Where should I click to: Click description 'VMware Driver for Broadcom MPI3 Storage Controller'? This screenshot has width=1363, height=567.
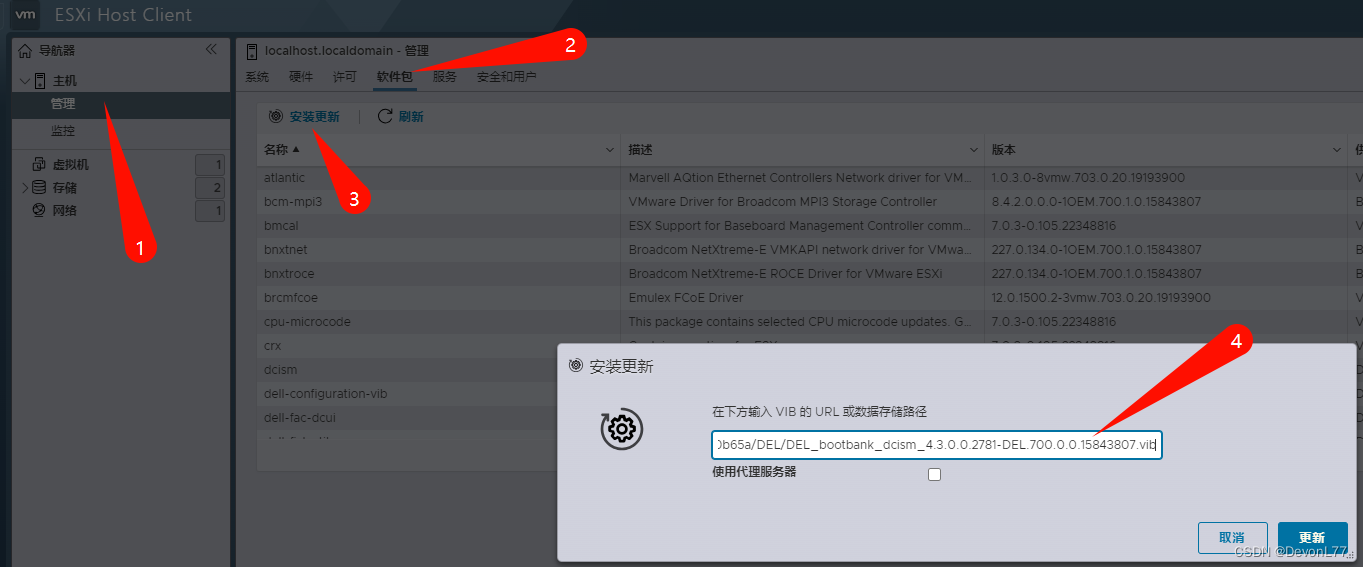[783, 202]
